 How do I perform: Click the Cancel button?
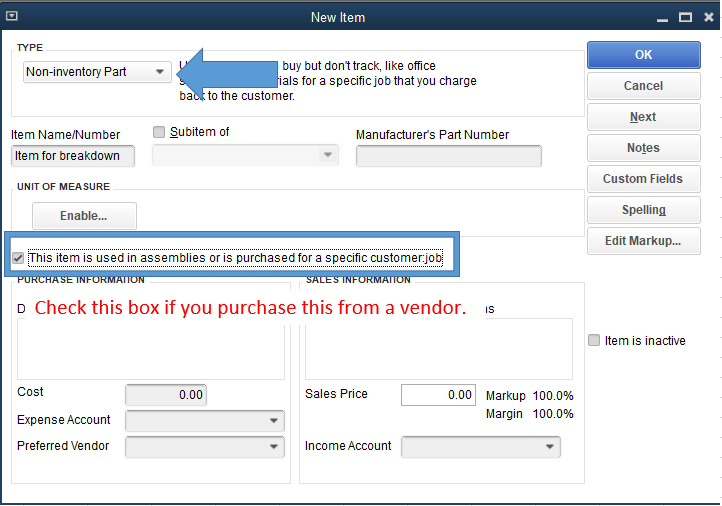644,86
